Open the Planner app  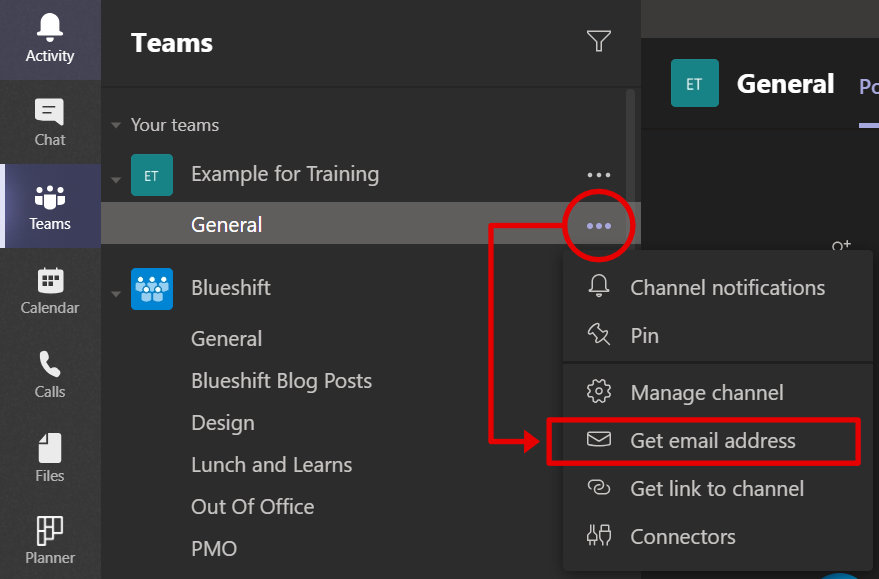(x=50, y=540)
